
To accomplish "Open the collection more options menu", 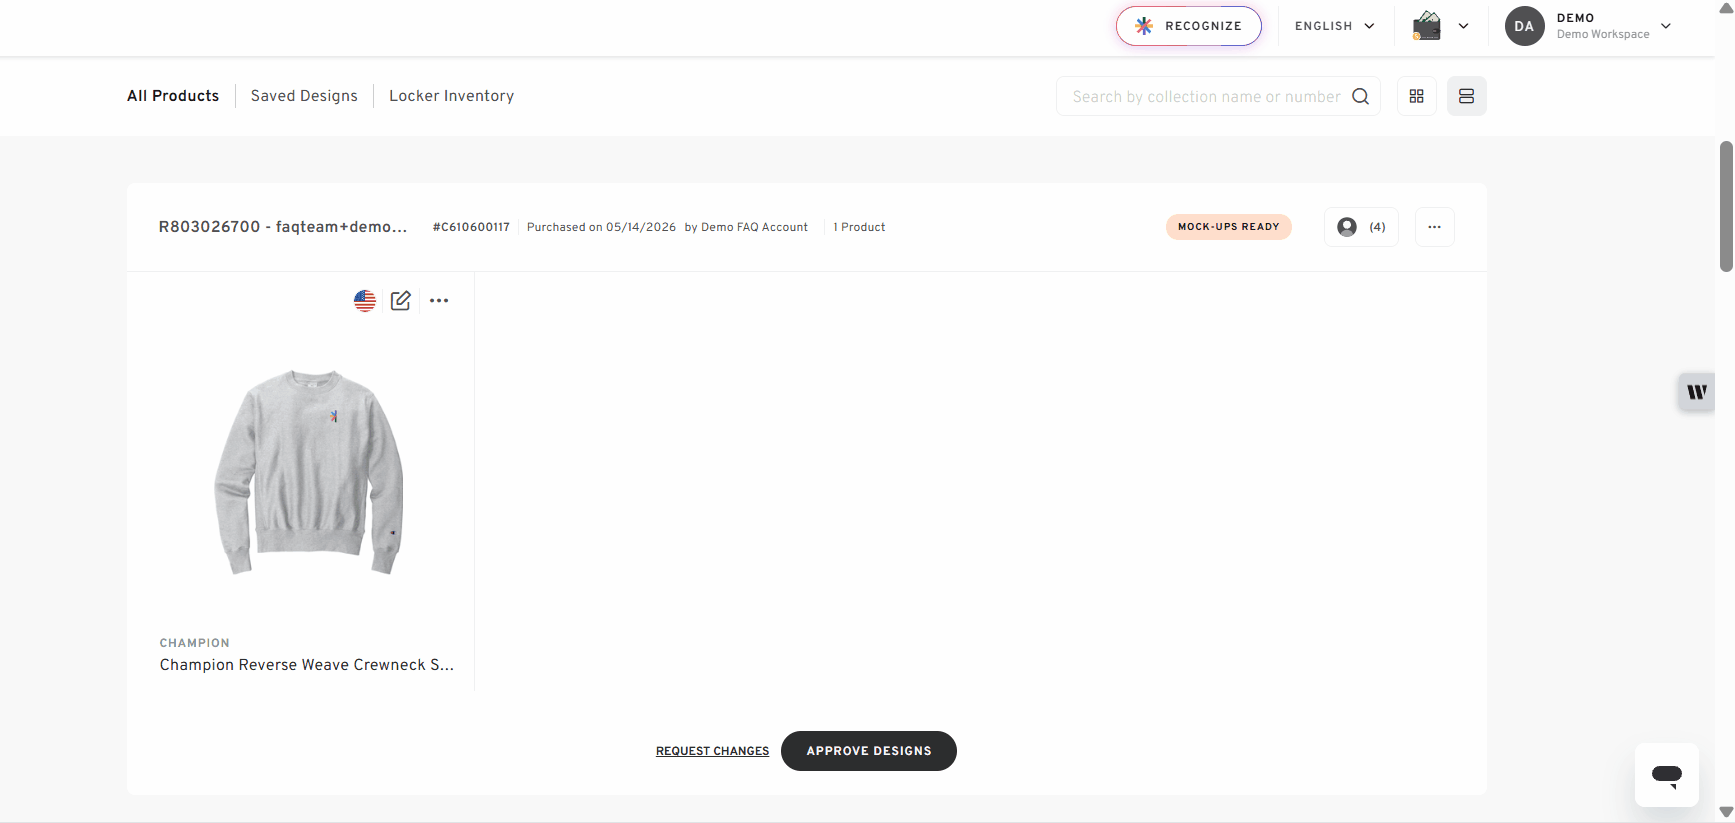I will [x=1435, y=227].
